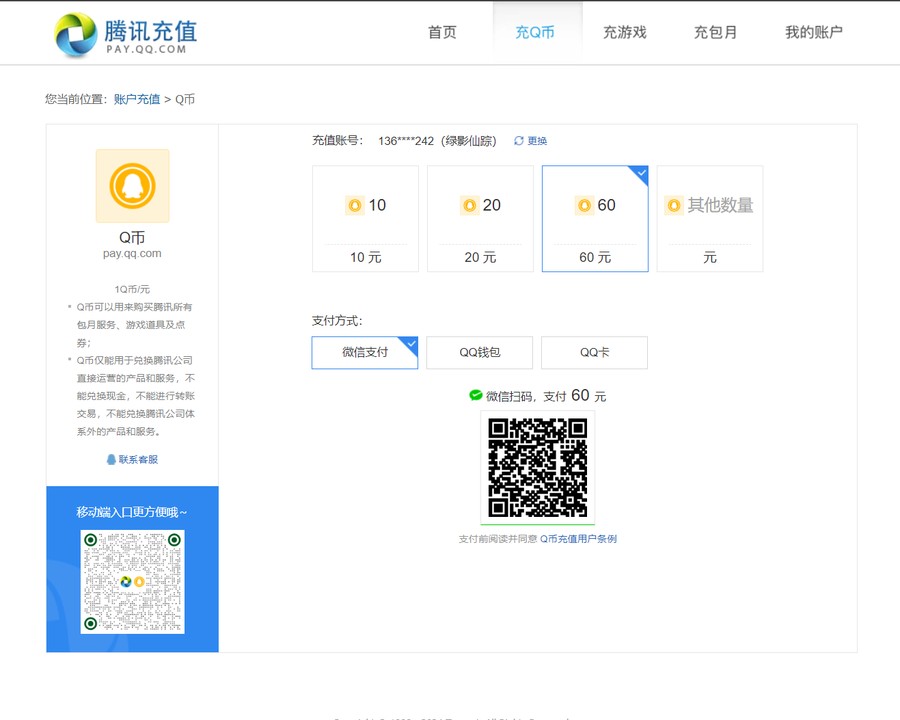Click the Tencent Pay logo
900x720 pixels.
[x=120, y=35]
